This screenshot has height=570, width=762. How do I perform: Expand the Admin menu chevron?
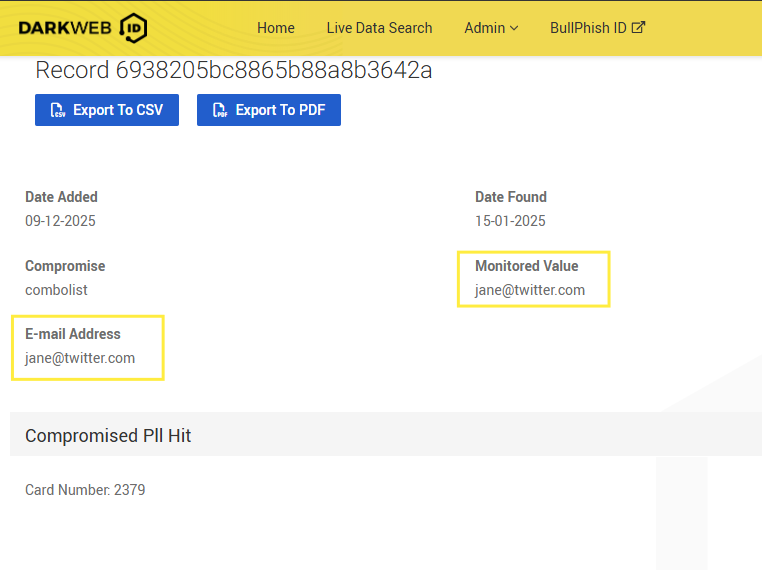tap(514, 28)
